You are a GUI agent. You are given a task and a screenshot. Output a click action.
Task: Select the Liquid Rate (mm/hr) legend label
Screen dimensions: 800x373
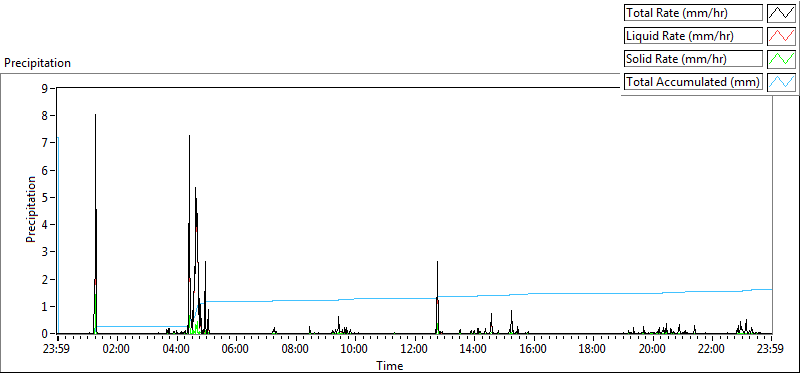693,36
